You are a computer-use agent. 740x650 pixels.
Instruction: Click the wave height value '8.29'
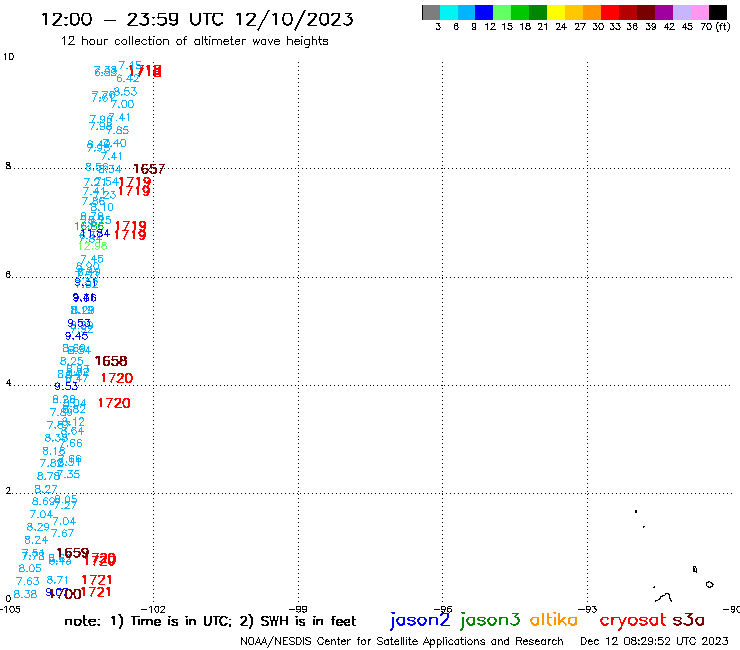(x=38, y=527)
